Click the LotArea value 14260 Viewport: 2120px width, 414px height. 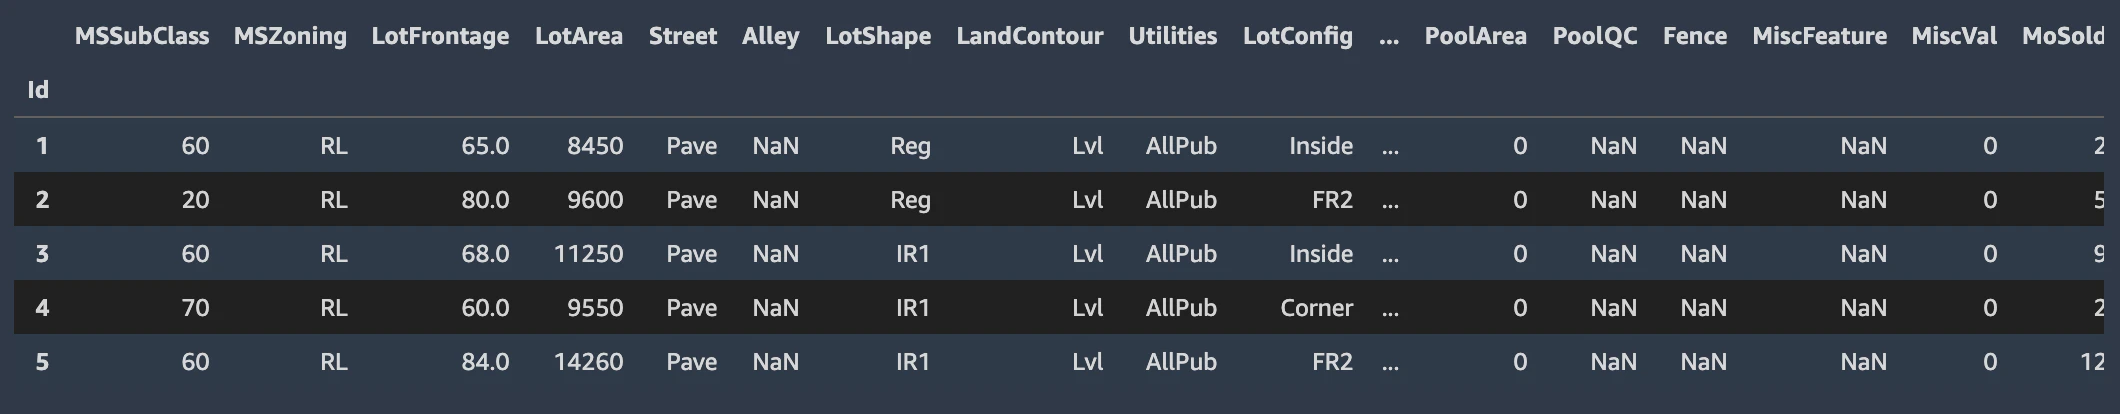tap(589, 362)
